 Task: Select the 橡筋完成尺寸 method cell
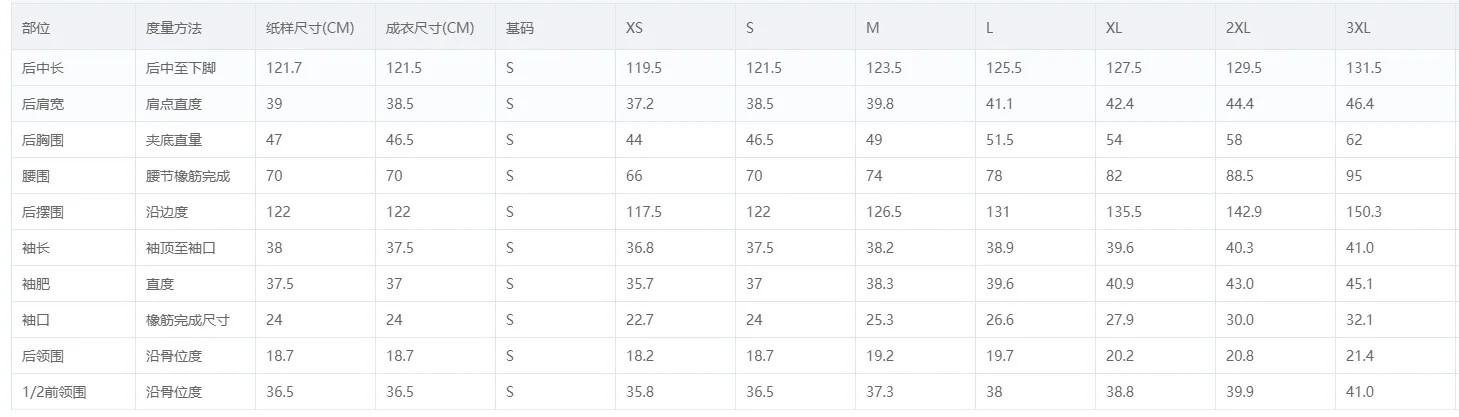pos(188,320)
